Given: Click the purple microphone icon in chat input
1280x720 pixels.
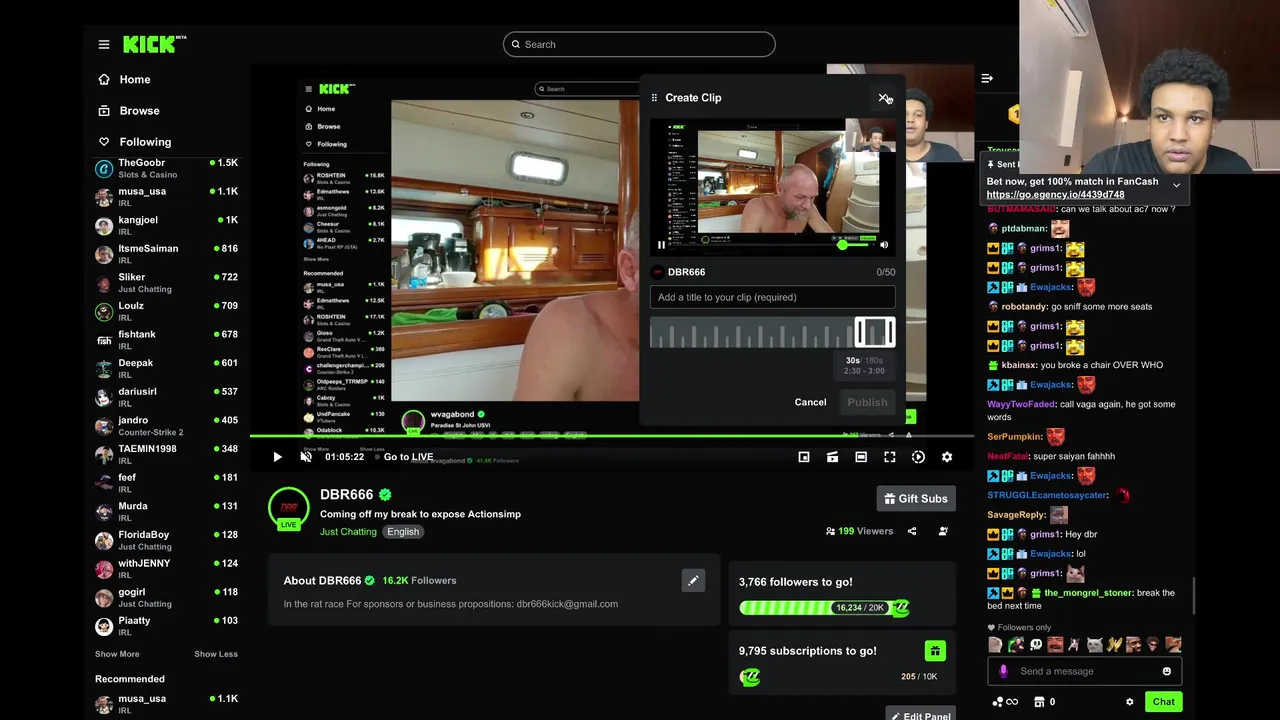Looking at the screenshot, I should point(1003,671).
